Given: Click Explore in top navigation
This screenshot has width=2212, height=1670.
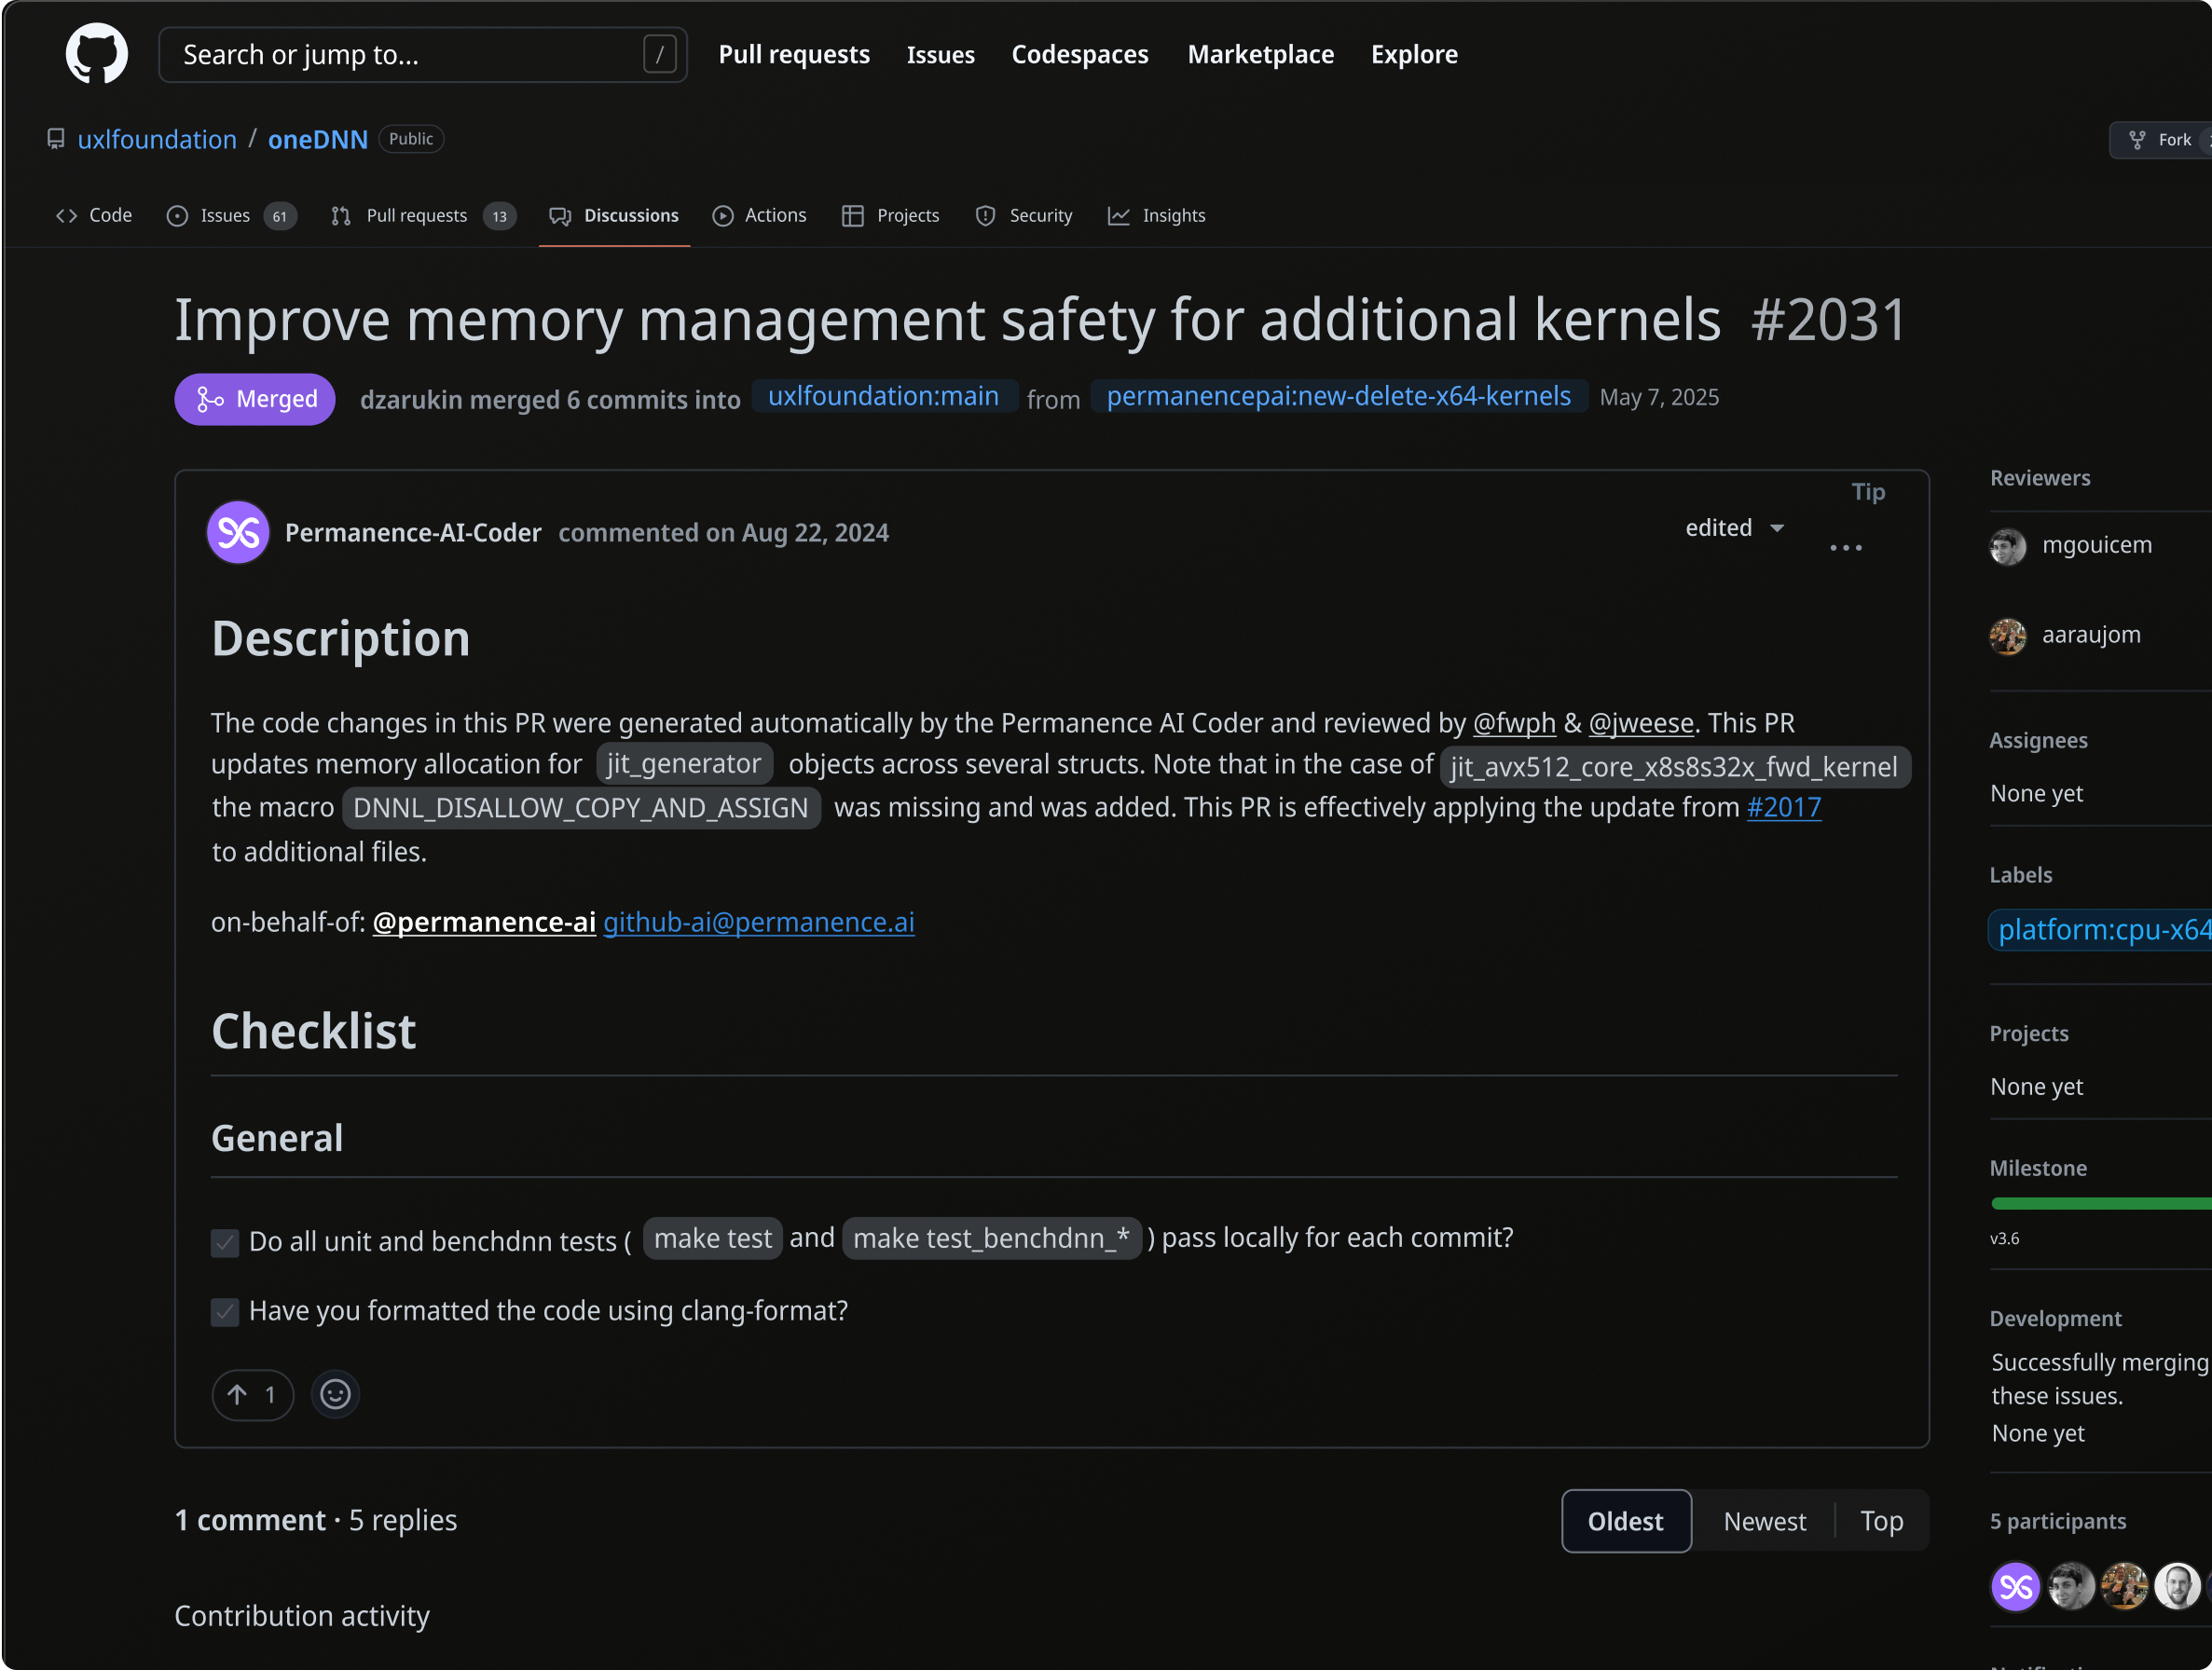Looking at the screenshot, I should click(x=1414, y=54).
